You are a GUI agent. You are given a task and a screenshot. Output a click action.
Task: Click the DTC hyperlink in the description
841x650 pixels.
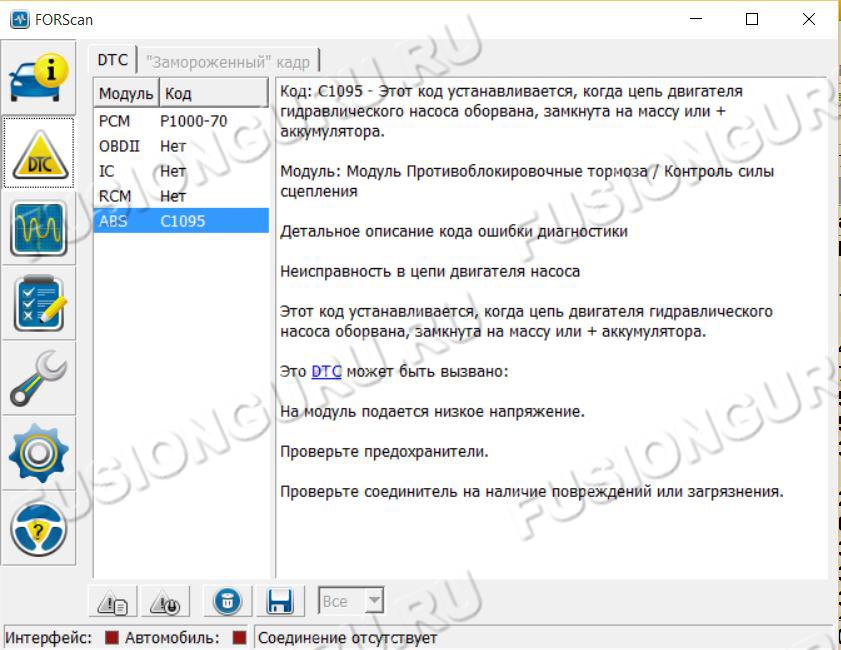point(326,371)
